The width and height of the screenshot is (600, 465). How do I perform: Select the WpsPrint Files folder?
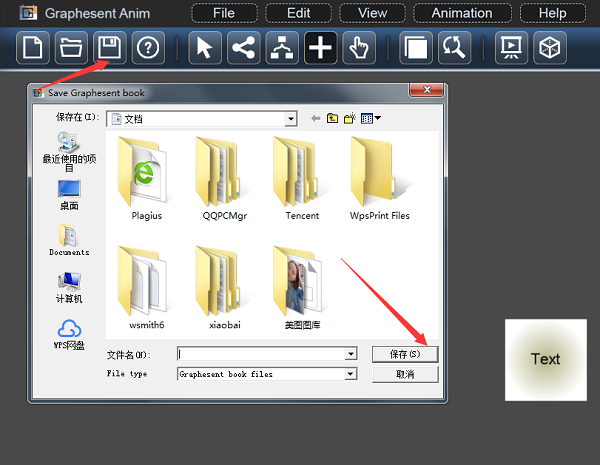pos(380,178)
